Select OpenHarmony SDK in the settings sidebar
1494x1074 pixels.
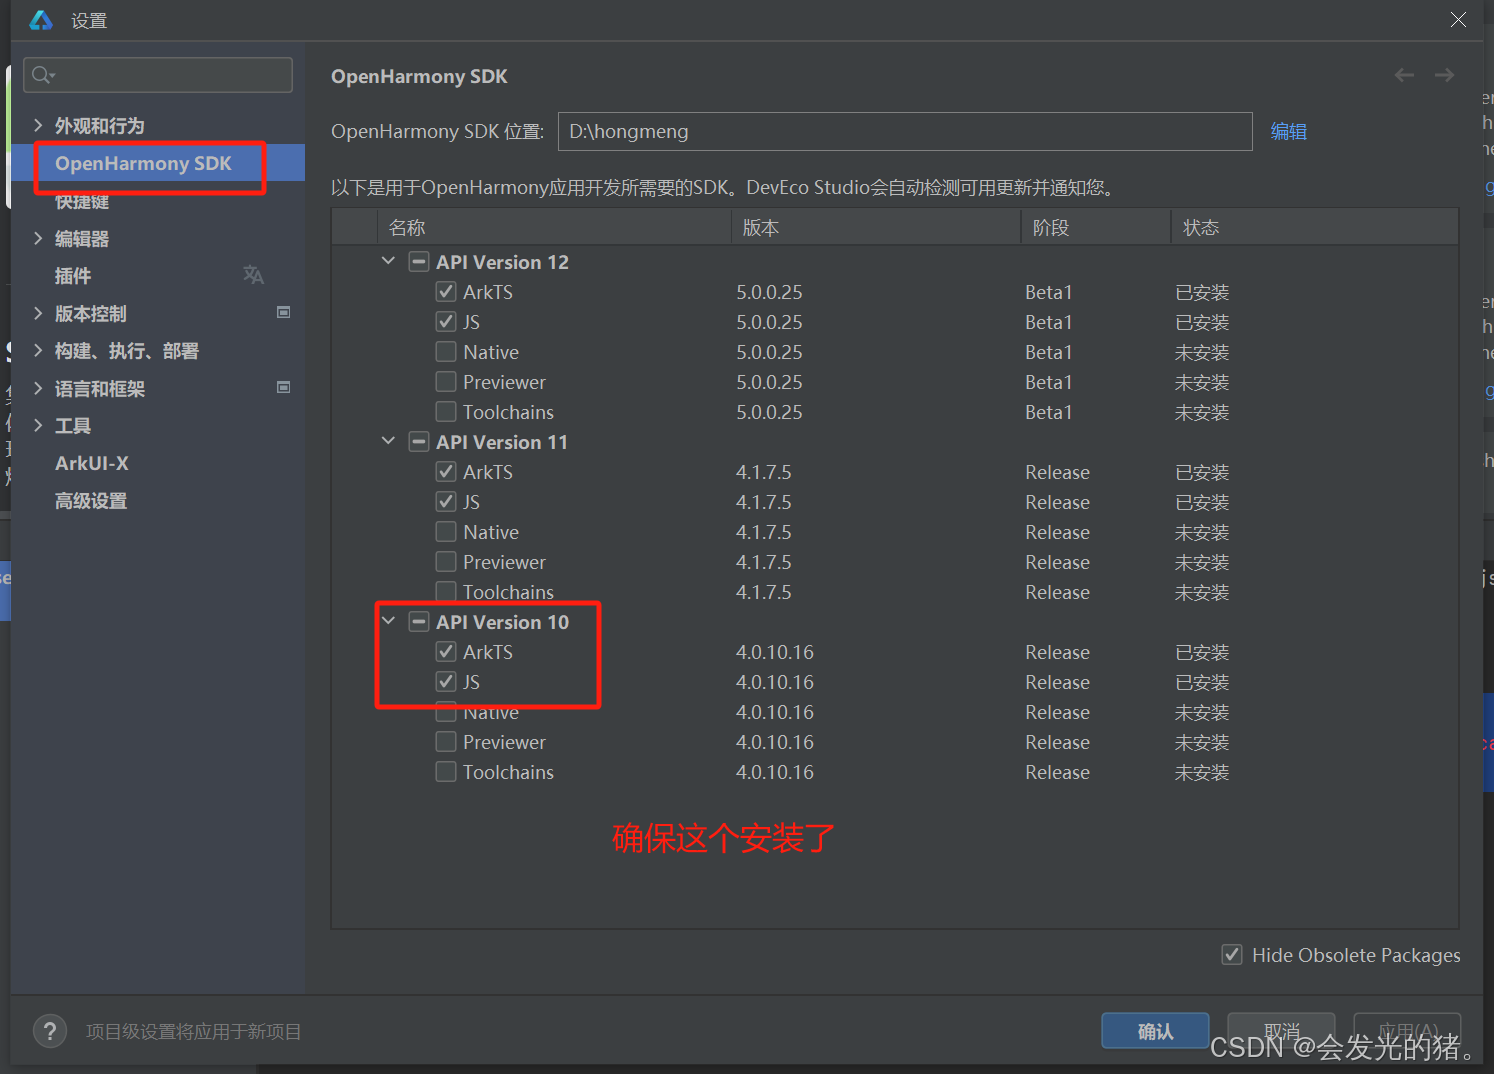146,163
